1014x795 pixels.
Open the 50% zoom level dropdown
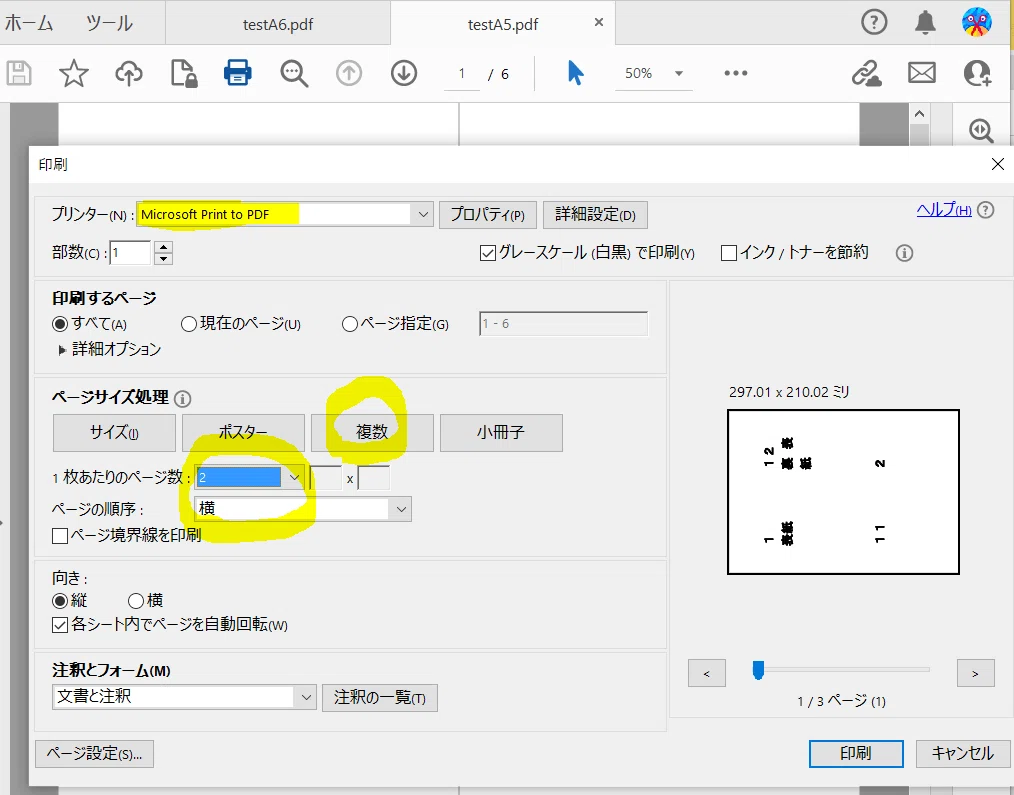click(x=679, y=73)
